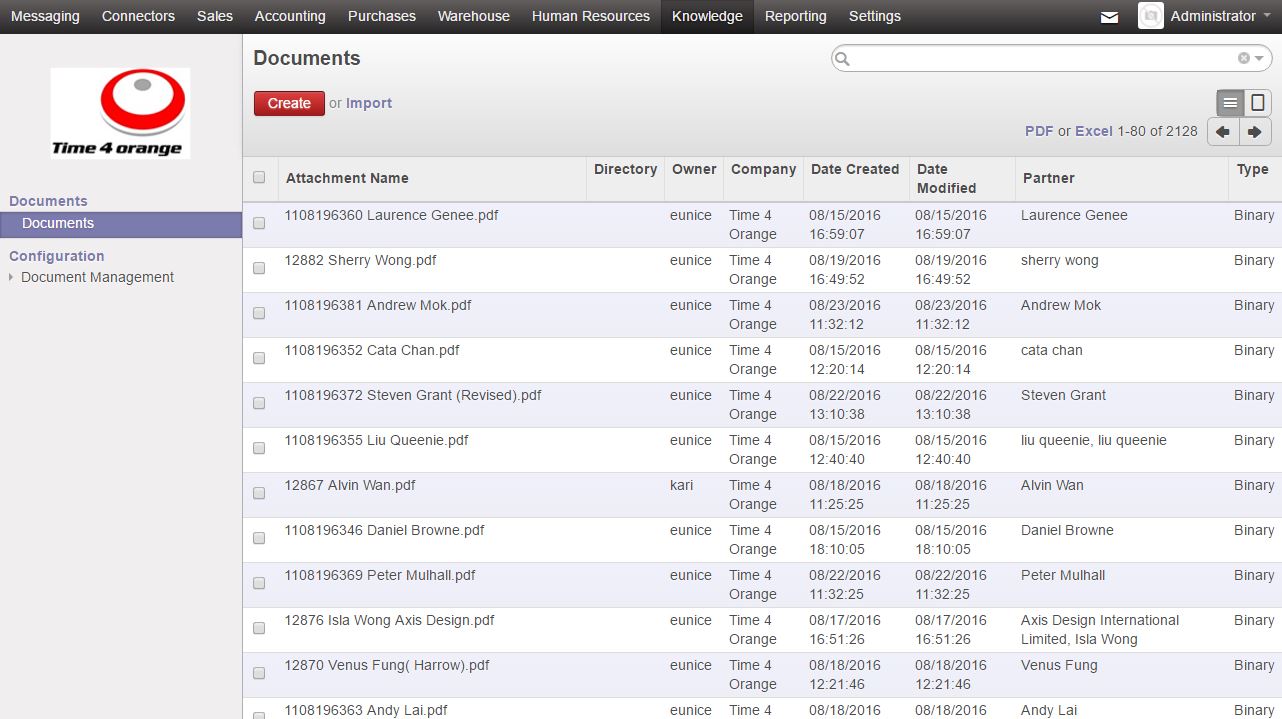
Task: Open 1108196381 Andrew Mok.pdf record
Action: pos(378,305)
